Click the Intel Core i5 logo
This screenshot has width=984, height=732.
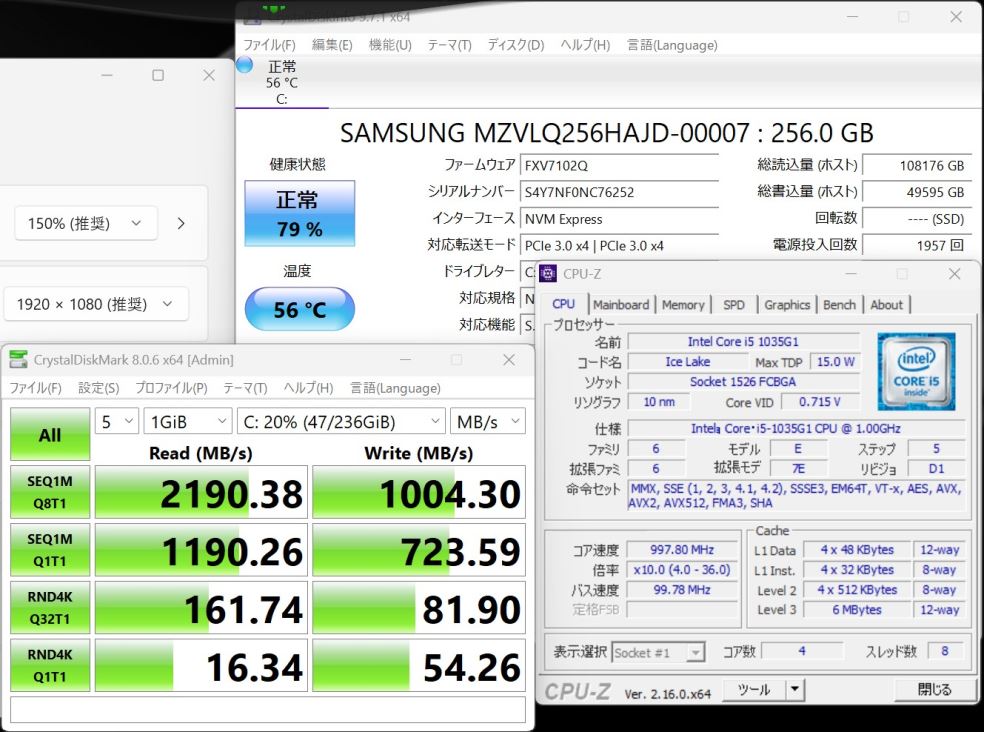(916, 371)
